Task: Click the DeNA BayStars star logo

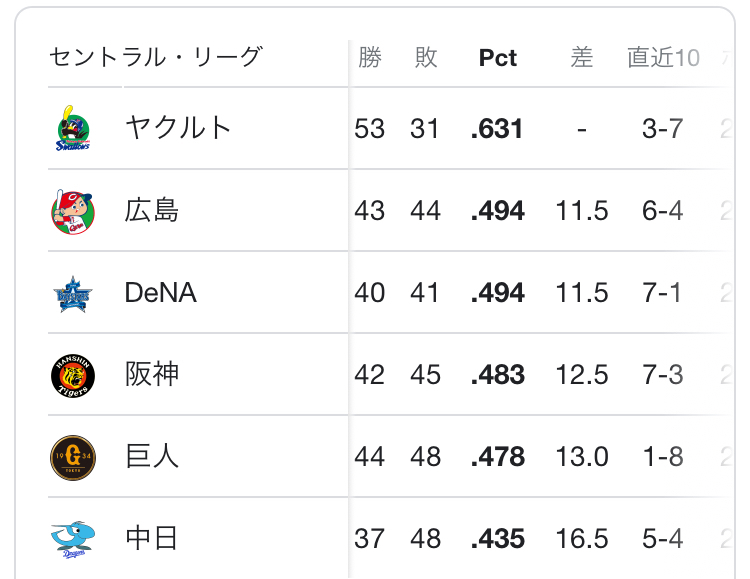Action: [x=73, y=293]
